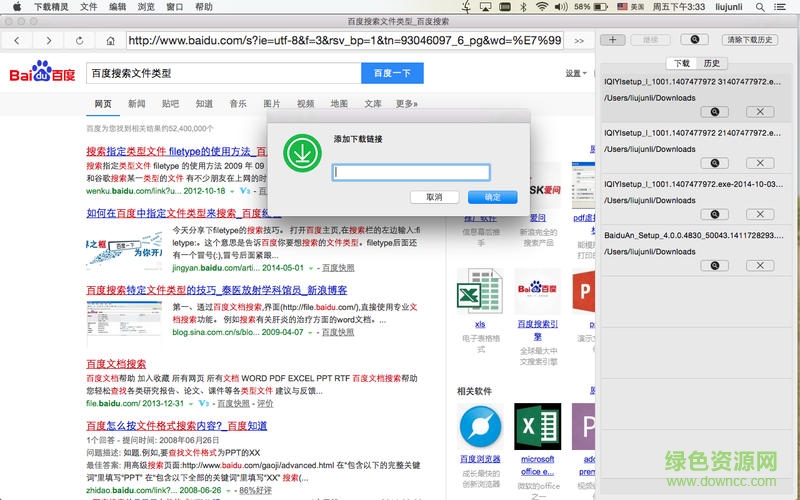Expand the 更多 more categories dropdown
This screenshot has width=800, height=500.
click(406, 104)
